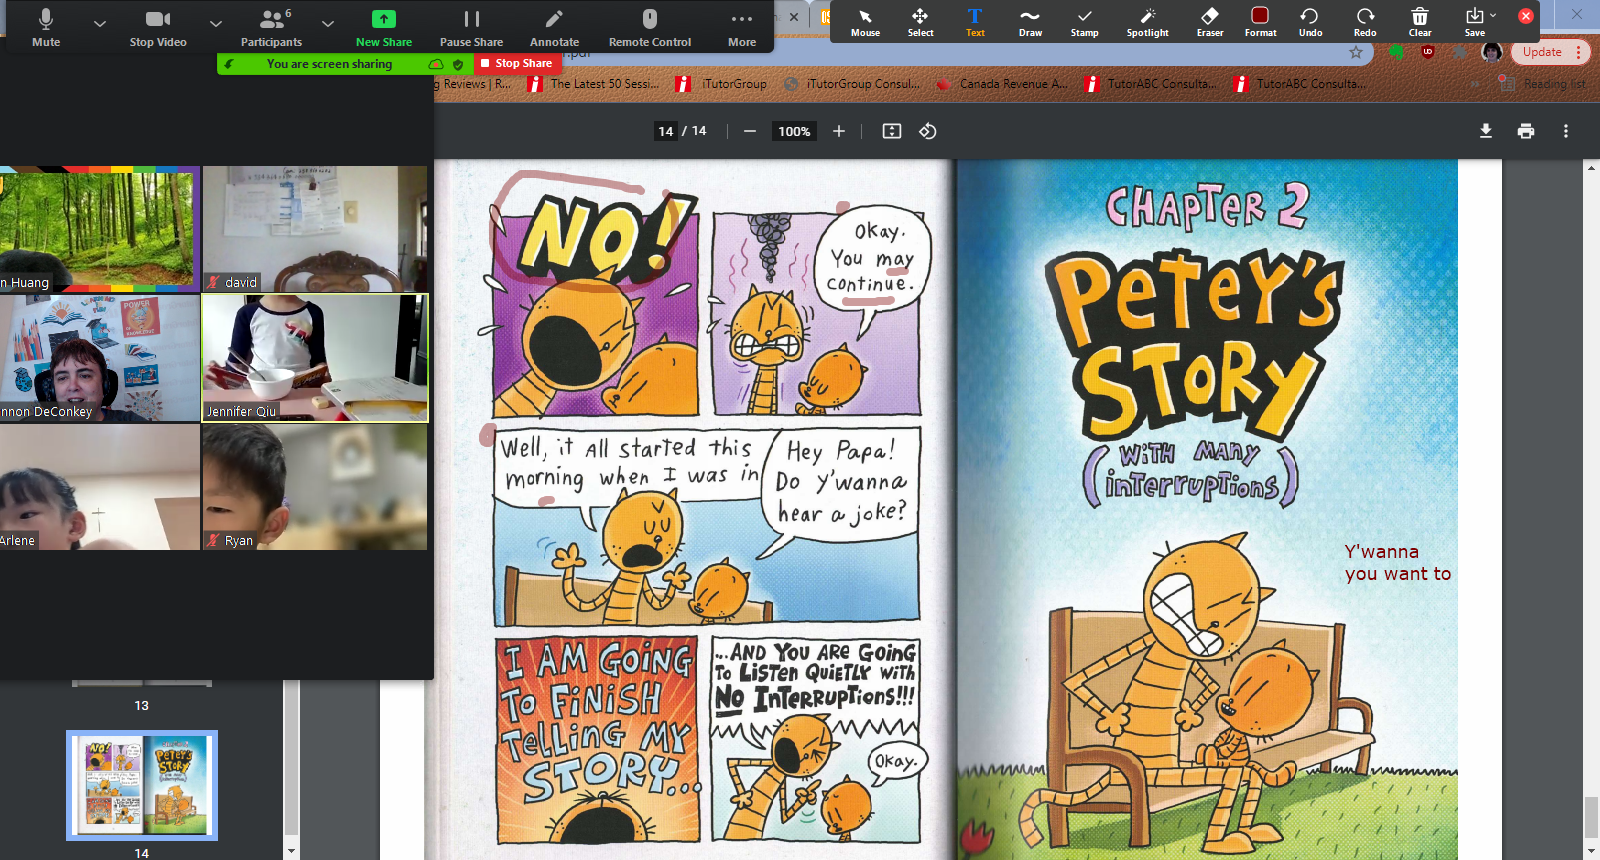This screenshot has height=860, width=1600.
Task: Expand video options arrow beside Stop Video
Action: pyautogui.click(x=216, y=23)
